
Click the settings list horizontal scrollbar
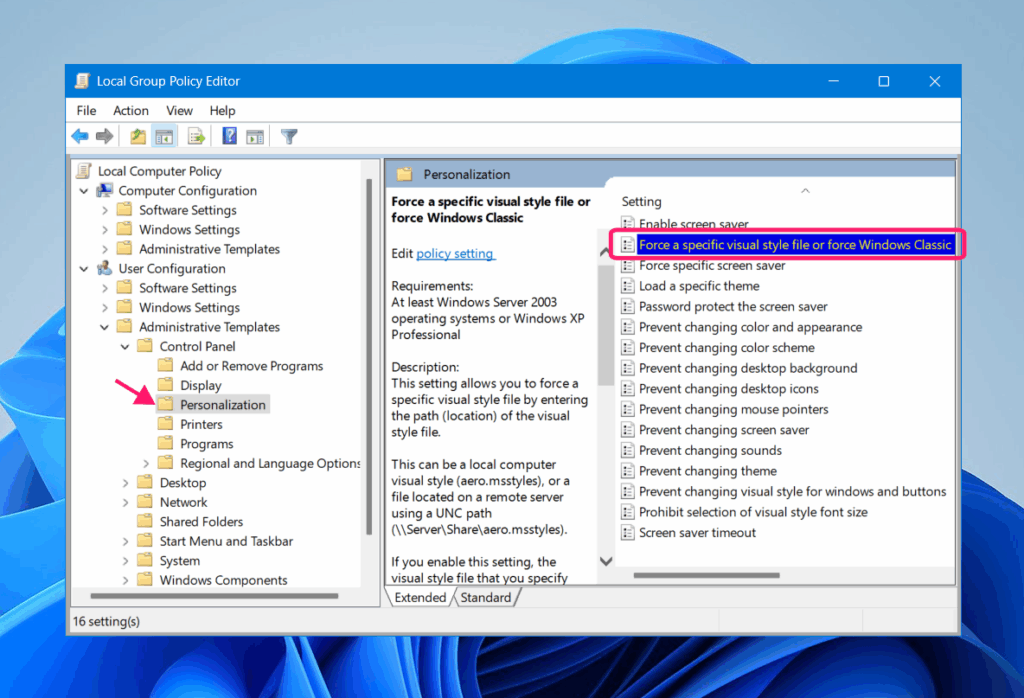(x=707, y=575)
